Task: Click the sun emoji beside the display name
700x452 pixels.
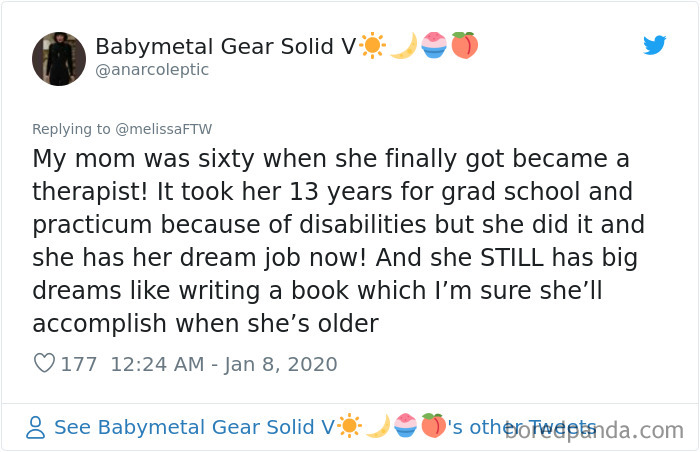Action: pos(372,46)
